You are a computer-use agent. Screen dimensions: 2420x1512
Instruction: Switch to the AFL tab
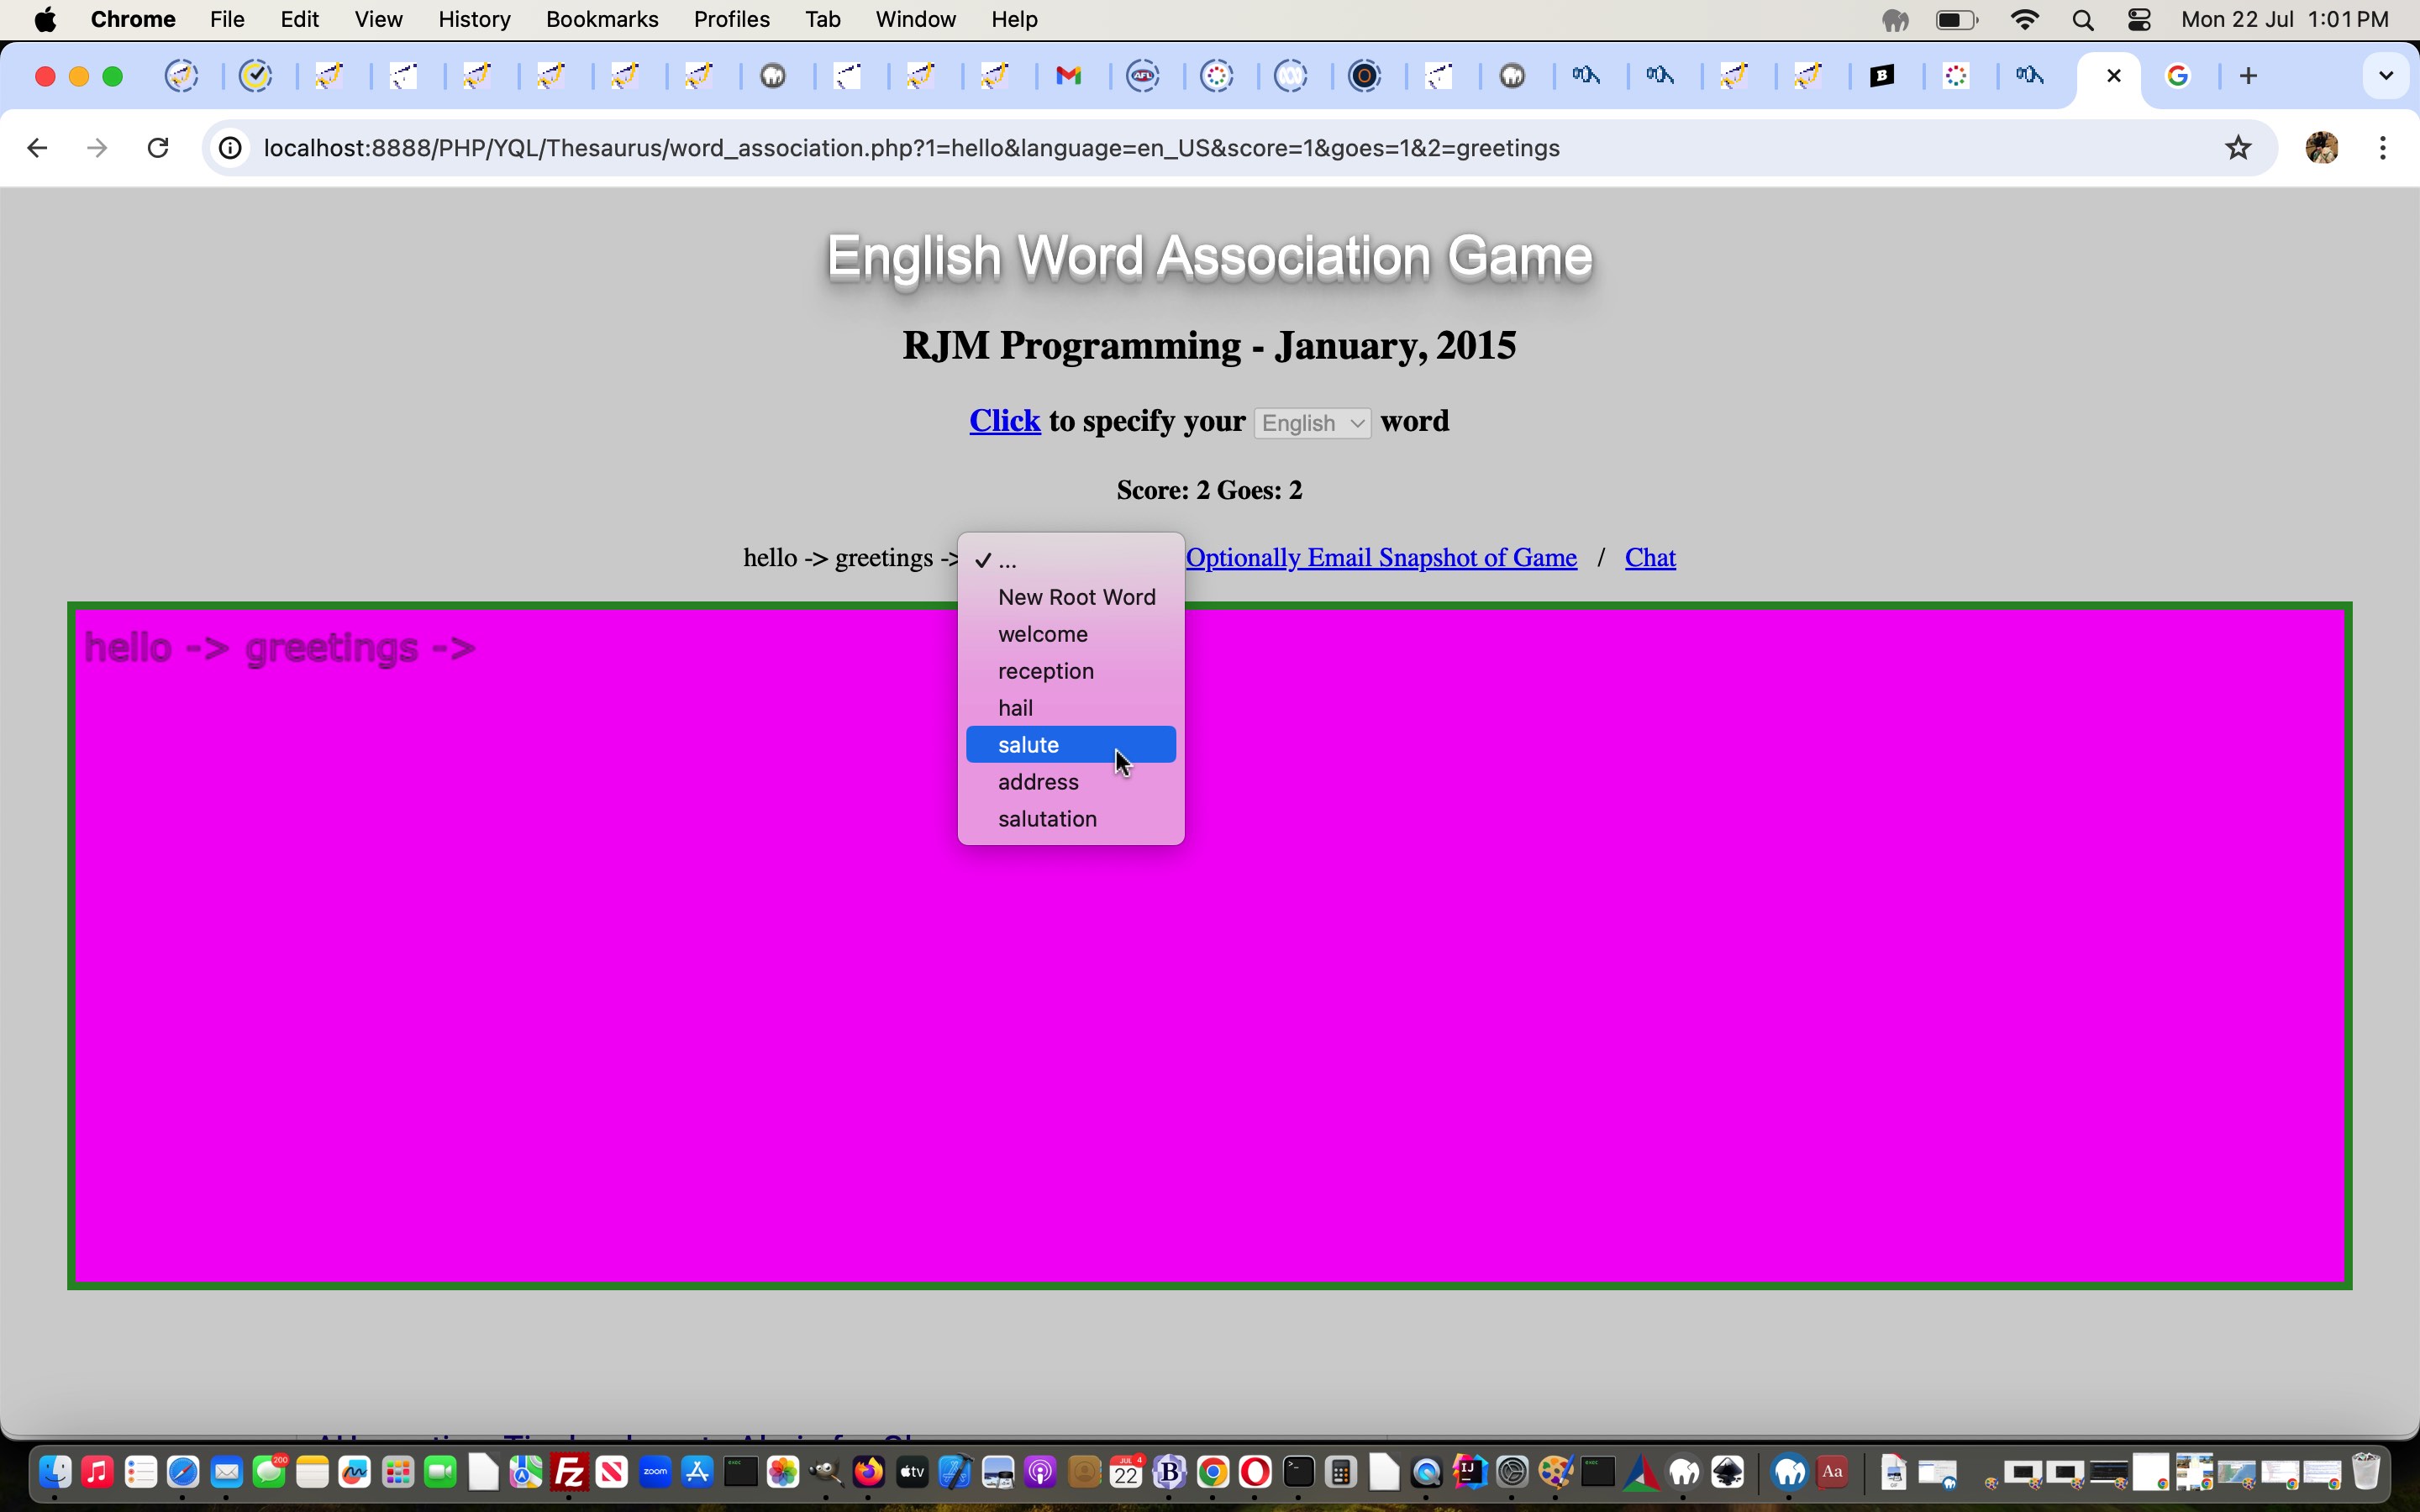(1144, 76)
